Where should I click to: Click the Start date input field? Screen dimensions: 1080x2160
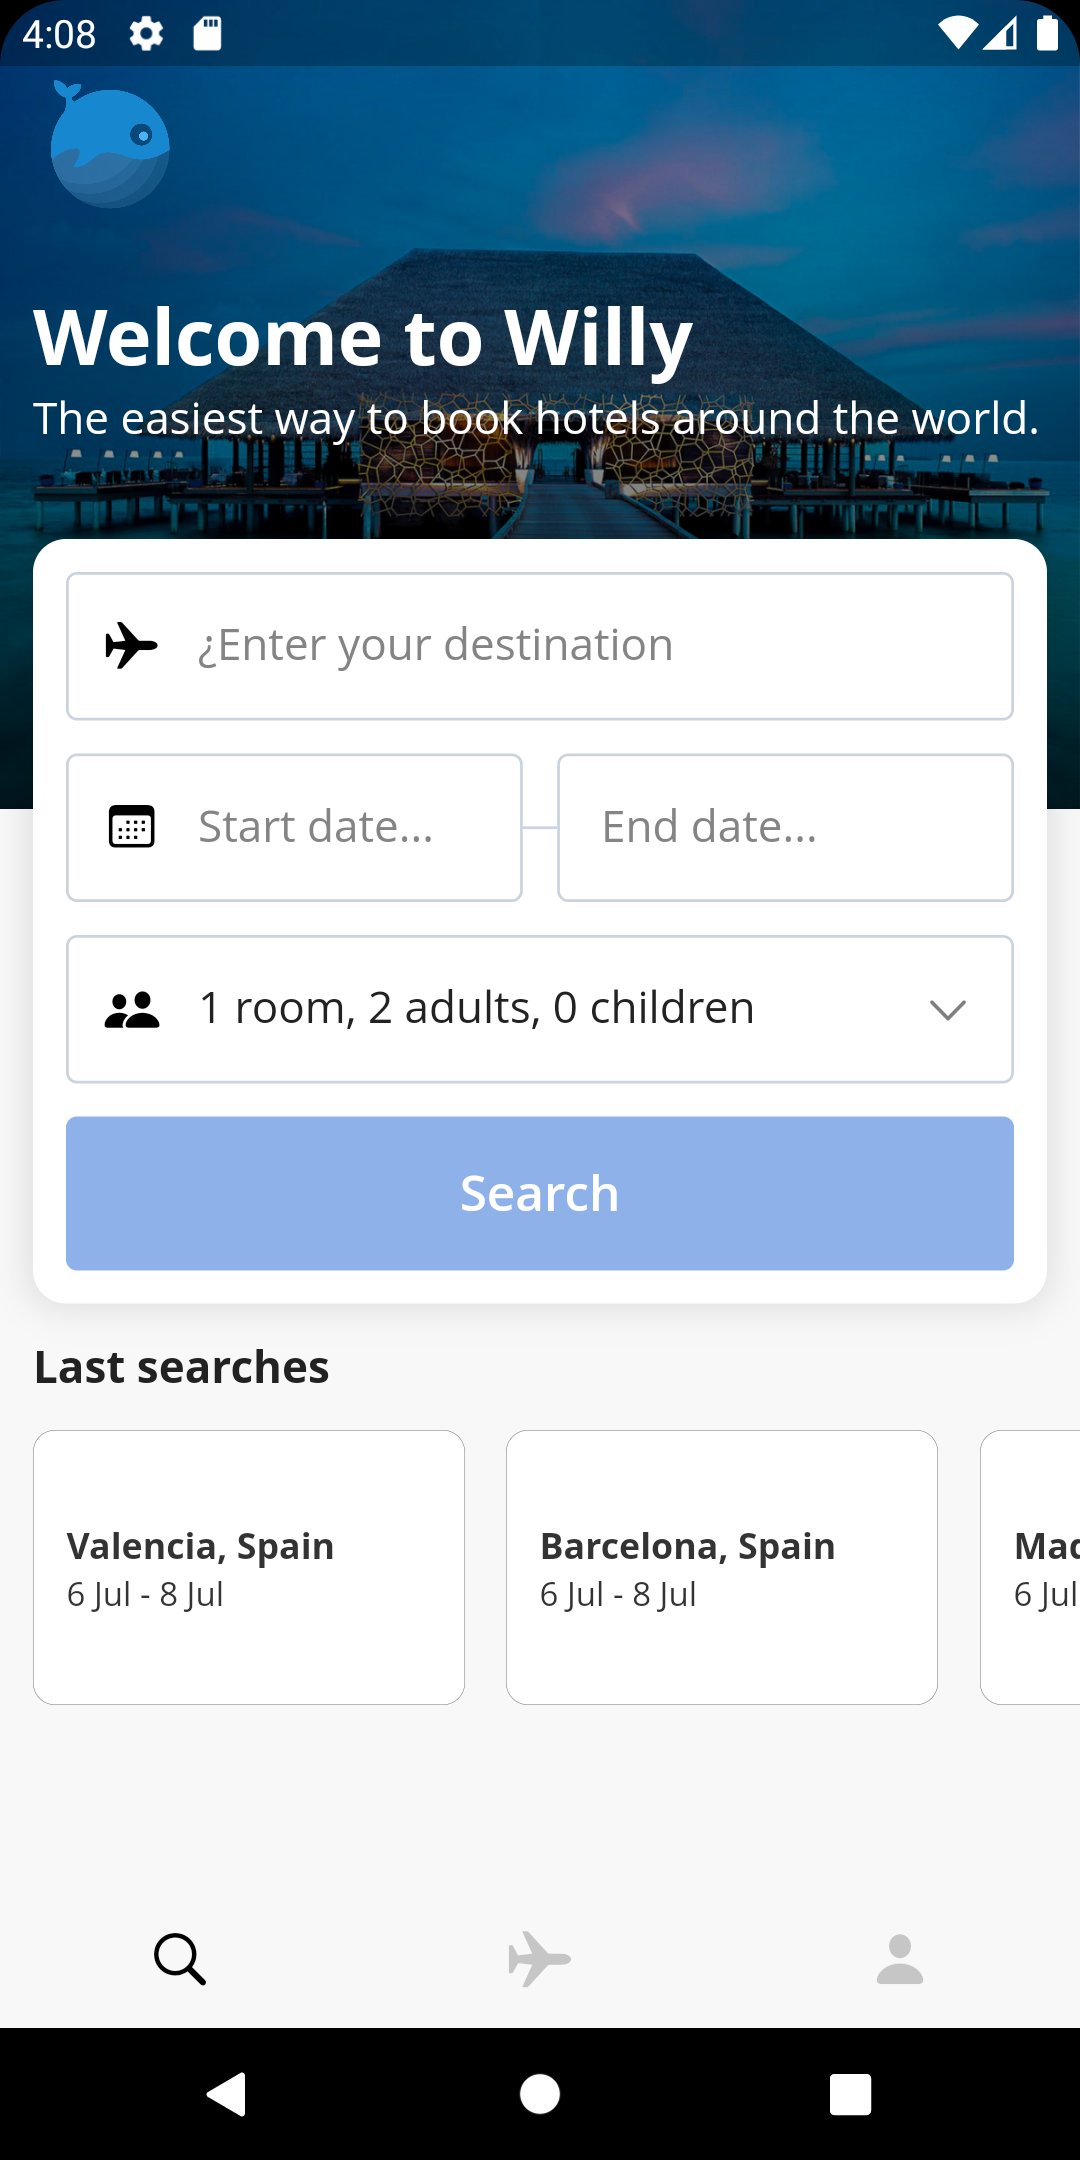(x=316, y=827)
